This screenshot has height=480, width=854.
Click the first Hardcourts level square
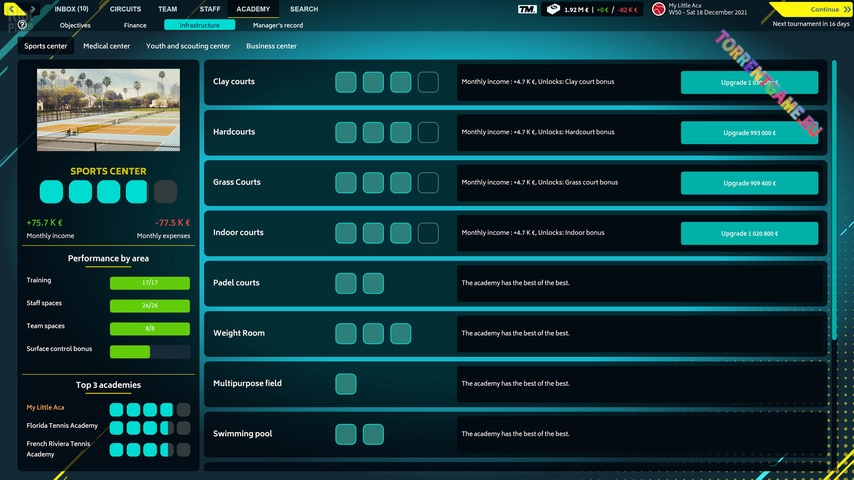[x=345, y=132]
